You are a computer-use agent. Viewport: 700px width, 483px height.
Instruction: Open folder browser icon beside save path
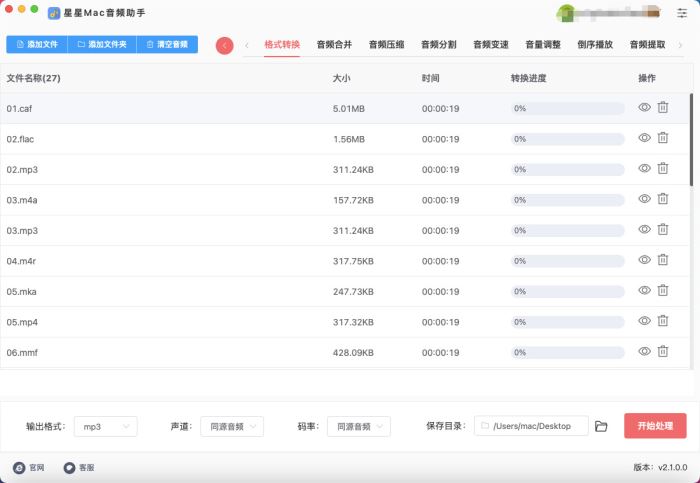click(601, 426)
